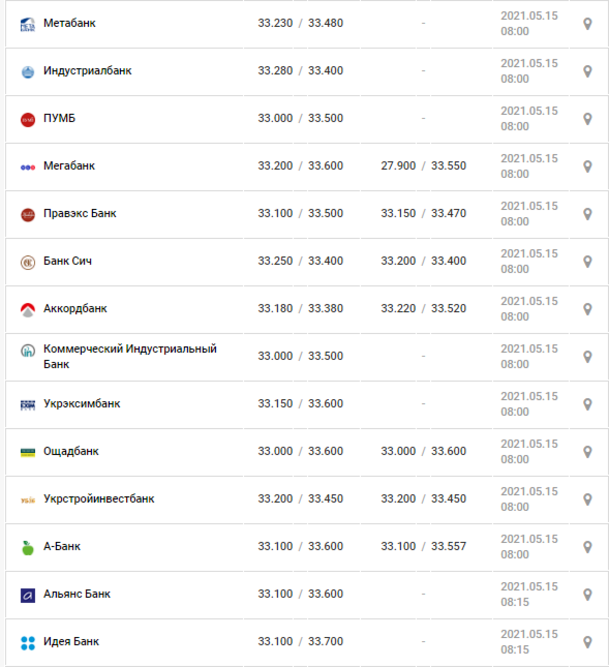The width and height of the screenshot is (609, 667).
Task: Open Ощадбанк location pin icon
Action: 587,452
